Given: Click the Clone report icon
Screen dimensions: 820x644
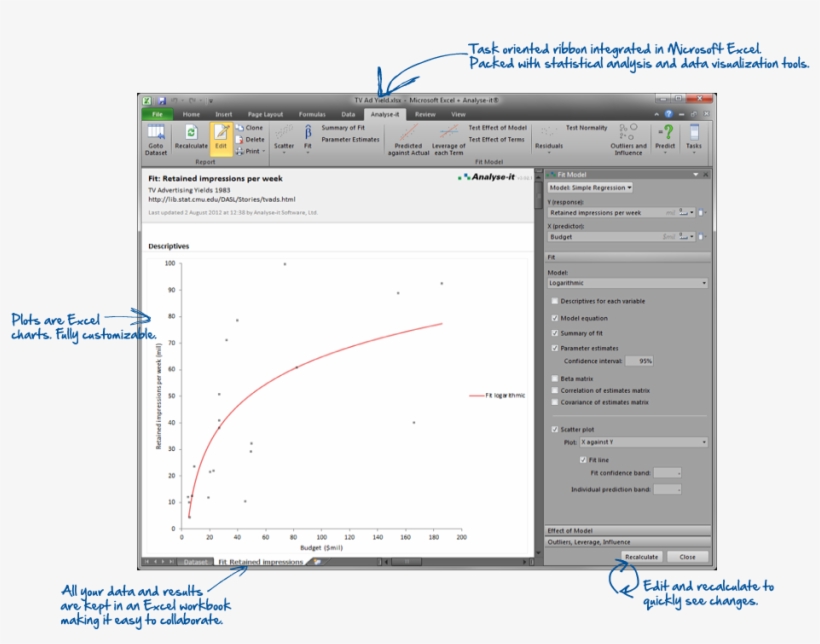Looking at the screenshot, I should tap(250, 128).
